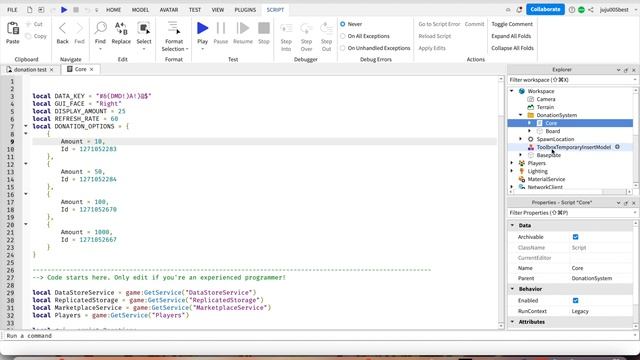Click the Cut icon
Image resolution: width=640 pixels, height=360 pixels.
[x=29, y=24]
